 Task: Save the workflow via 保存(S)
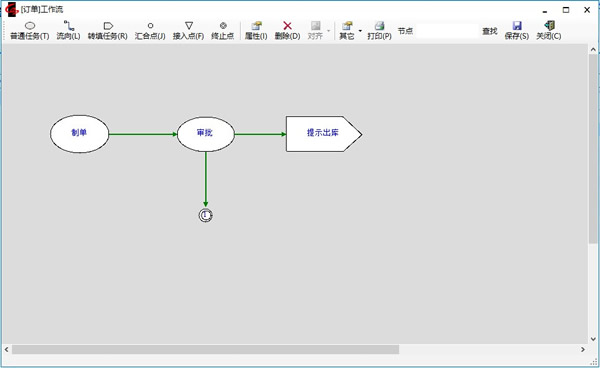[x=517, y=31]
